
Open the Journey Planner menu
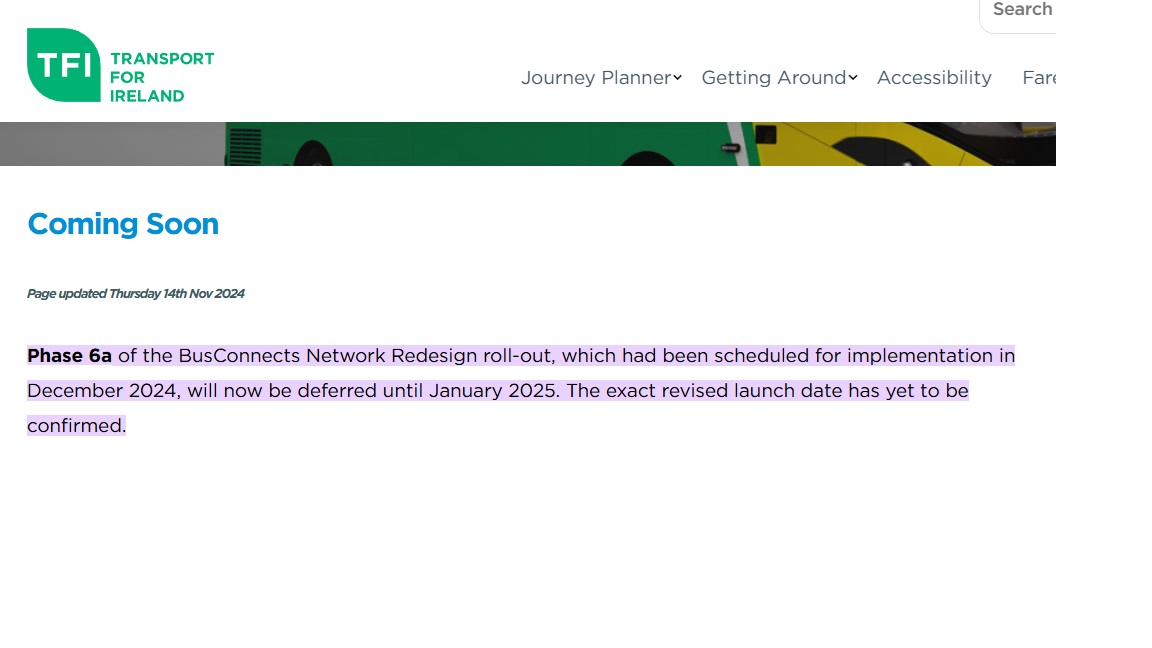click(x=595, y=78)
